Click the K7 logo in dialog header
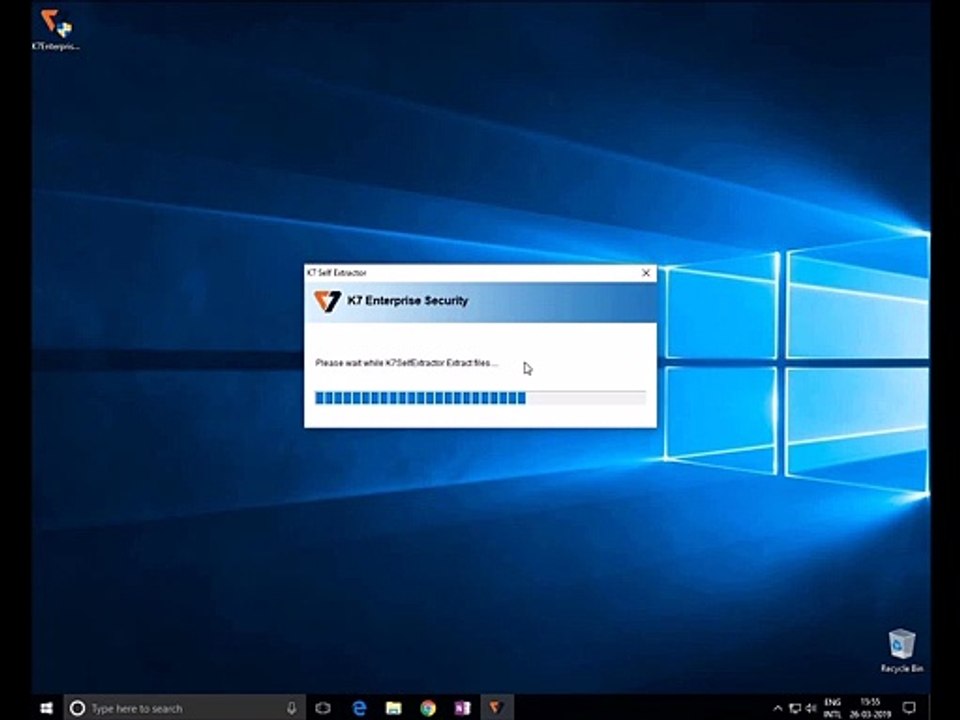960x720 pixels. tap(327, 301)
